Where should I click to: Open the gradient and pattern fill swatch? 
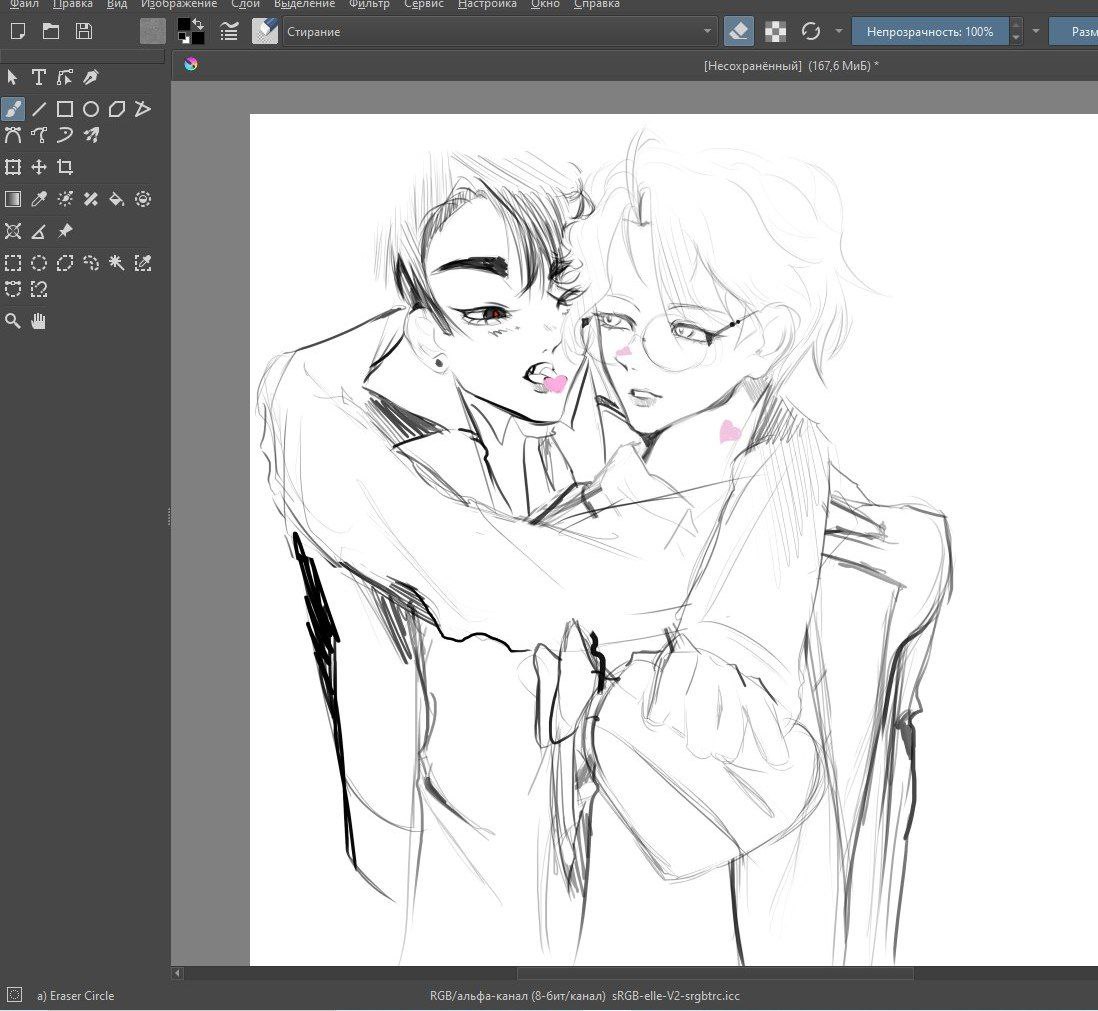tap(153, 31)
